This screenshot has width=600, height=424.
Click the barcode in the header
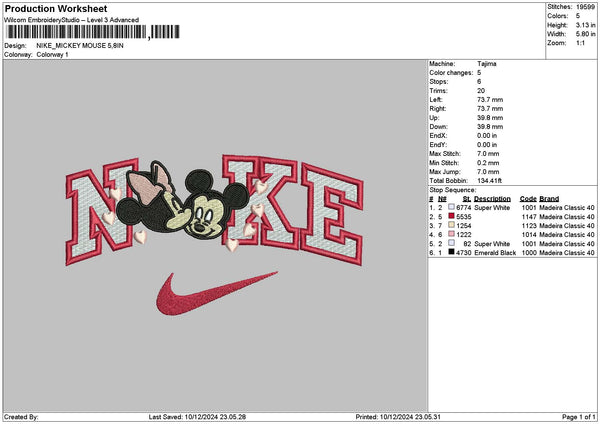pos(93,32)
